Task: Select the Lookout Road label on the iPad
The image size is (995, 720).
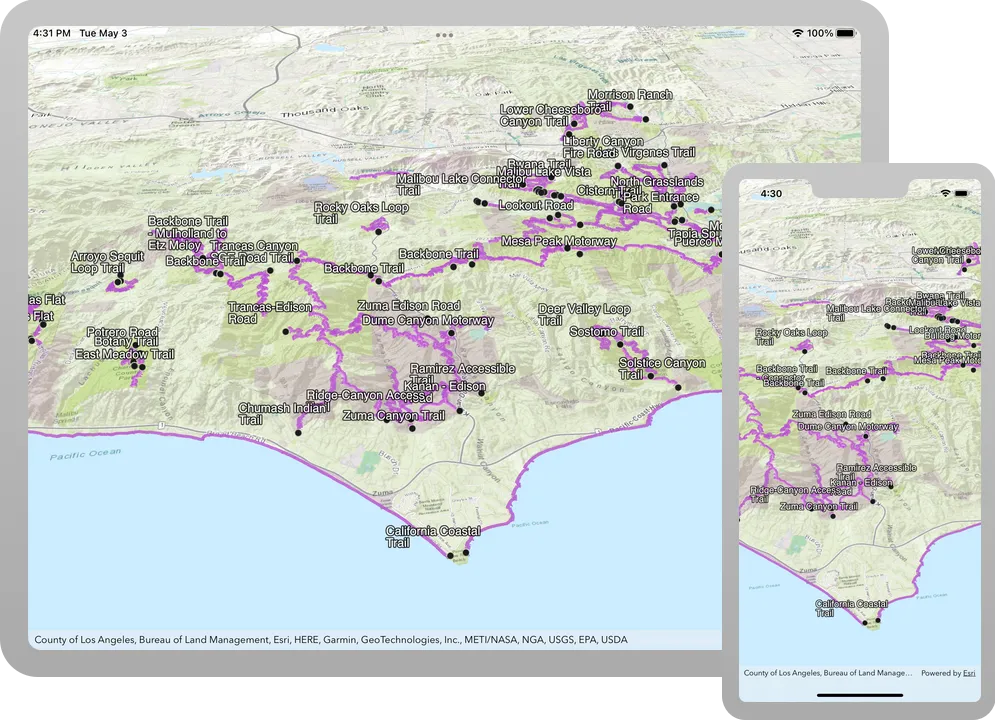Action: tap(536, 205)
